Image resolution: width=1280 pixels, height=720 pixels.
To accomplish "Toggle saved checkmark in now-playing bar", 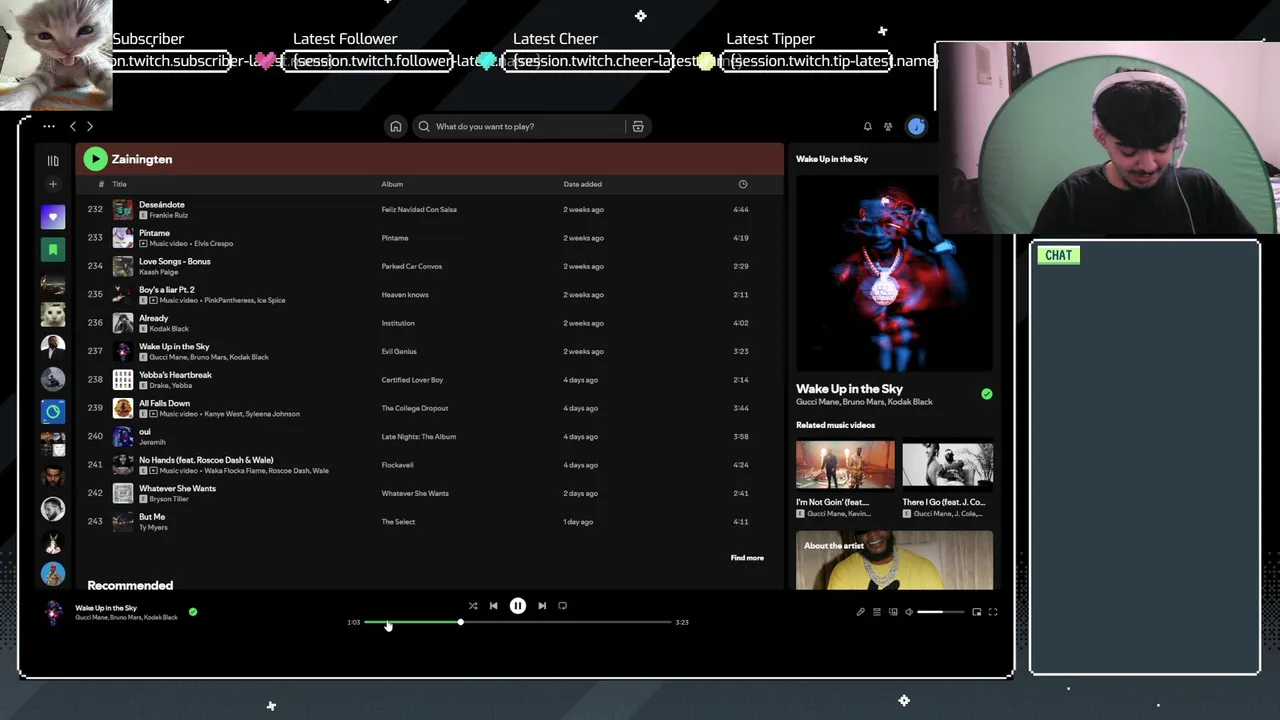I will point(193,612).
